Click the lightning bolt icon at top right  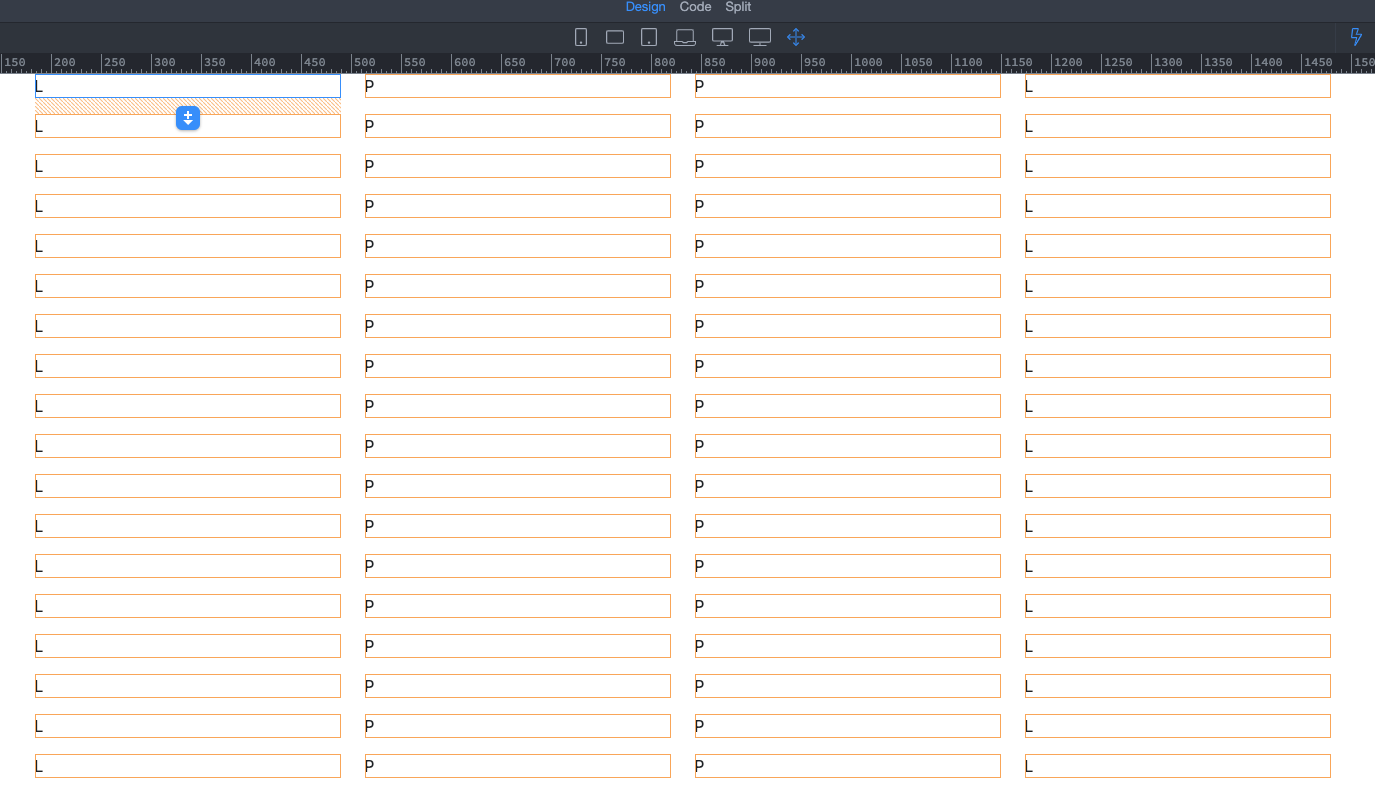pyautogui.click(x=1356, y=37)
